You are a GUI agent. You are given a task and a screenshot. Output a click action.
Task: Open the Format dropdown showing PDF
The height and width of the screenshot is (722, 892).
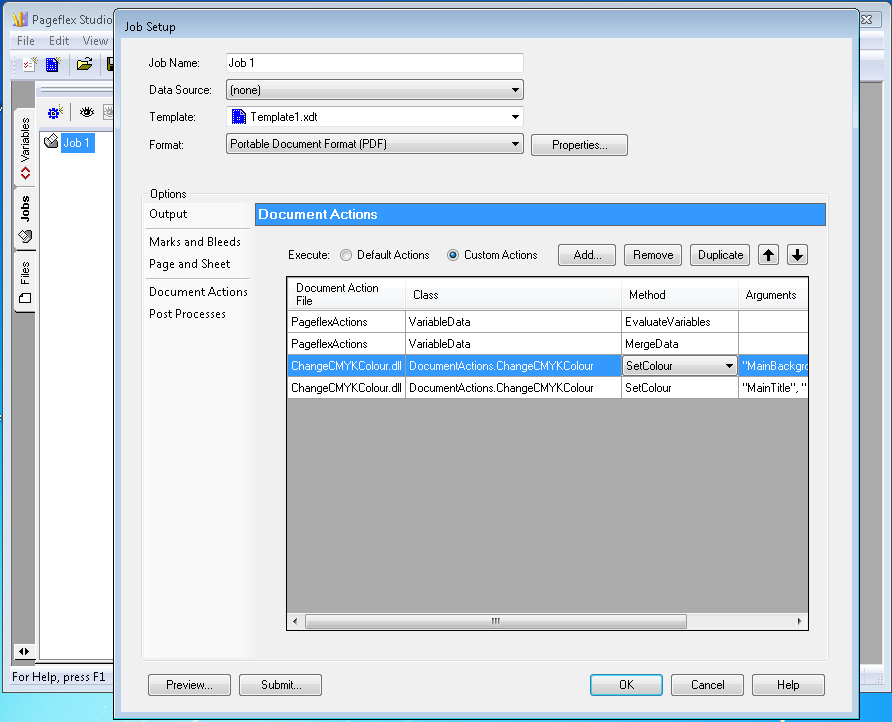(375, 144)
